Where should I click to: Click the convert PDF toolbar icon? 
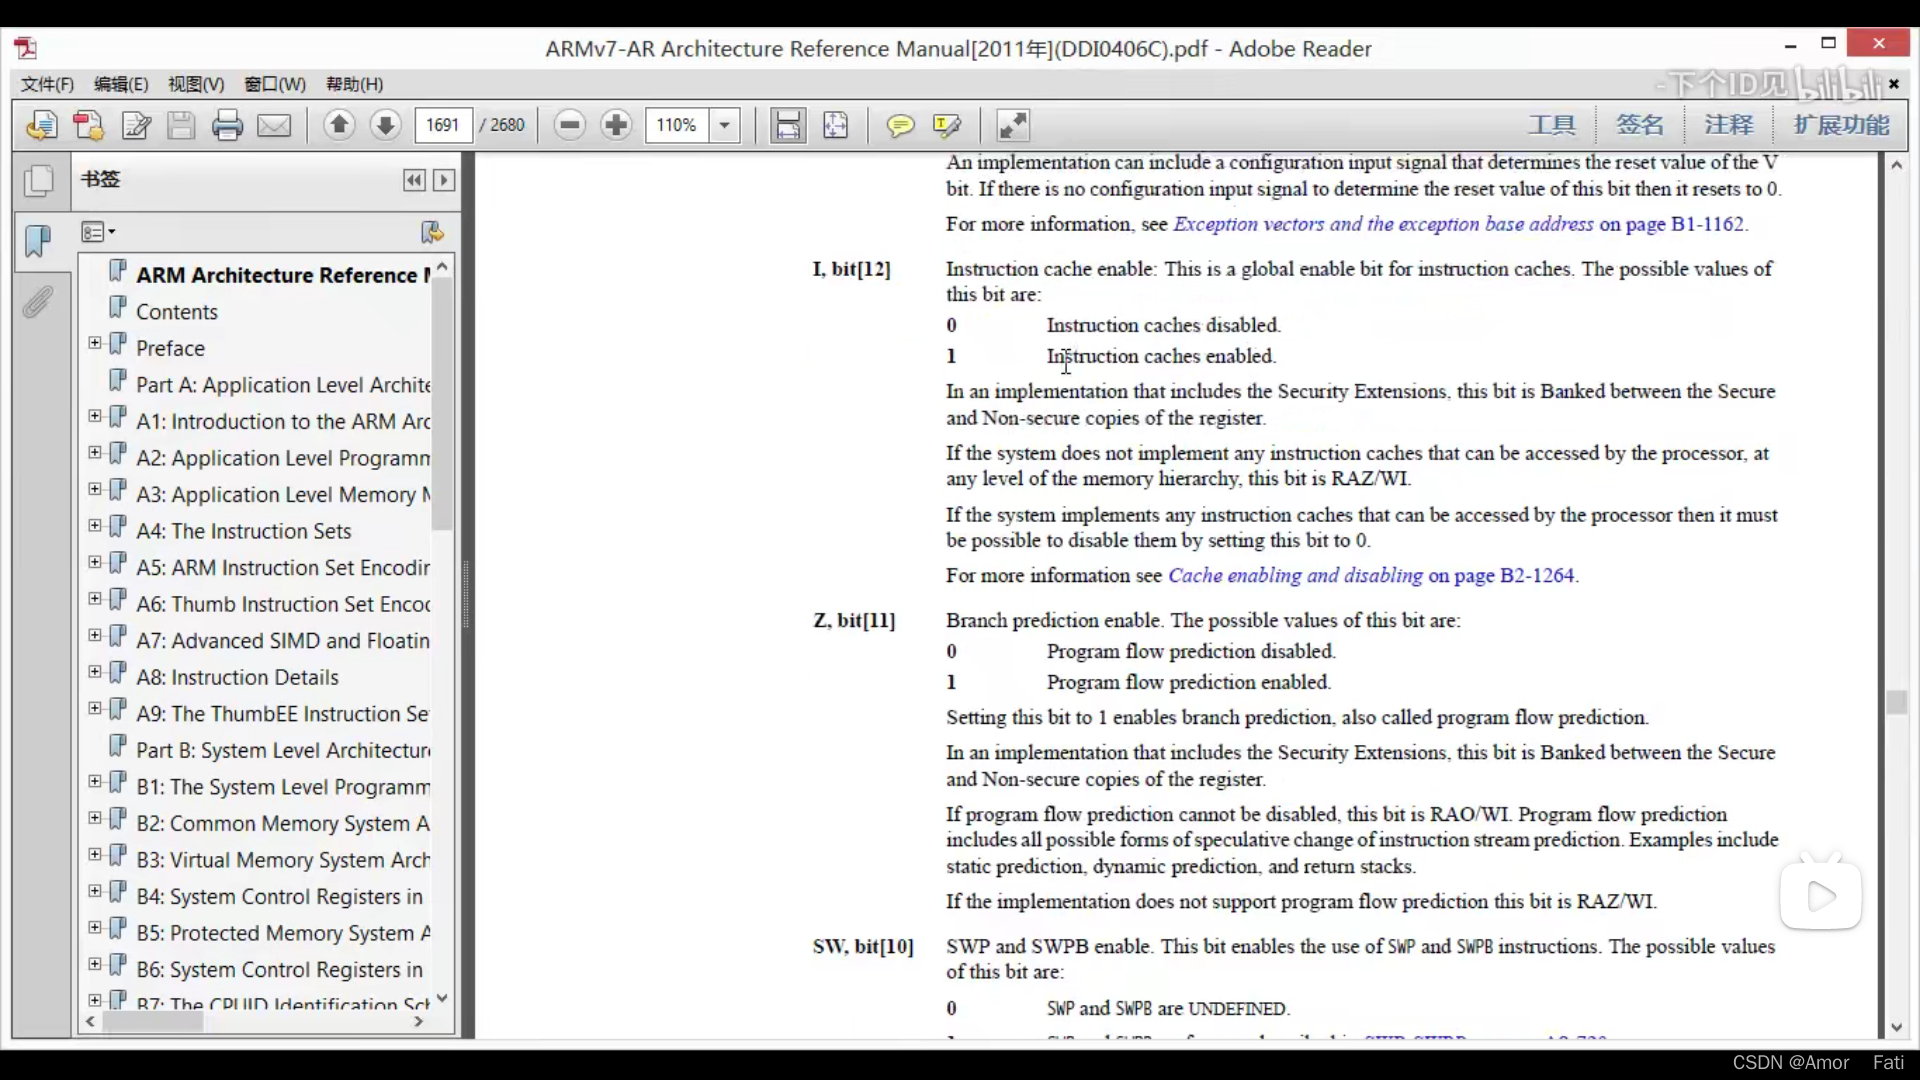point(89,125)
